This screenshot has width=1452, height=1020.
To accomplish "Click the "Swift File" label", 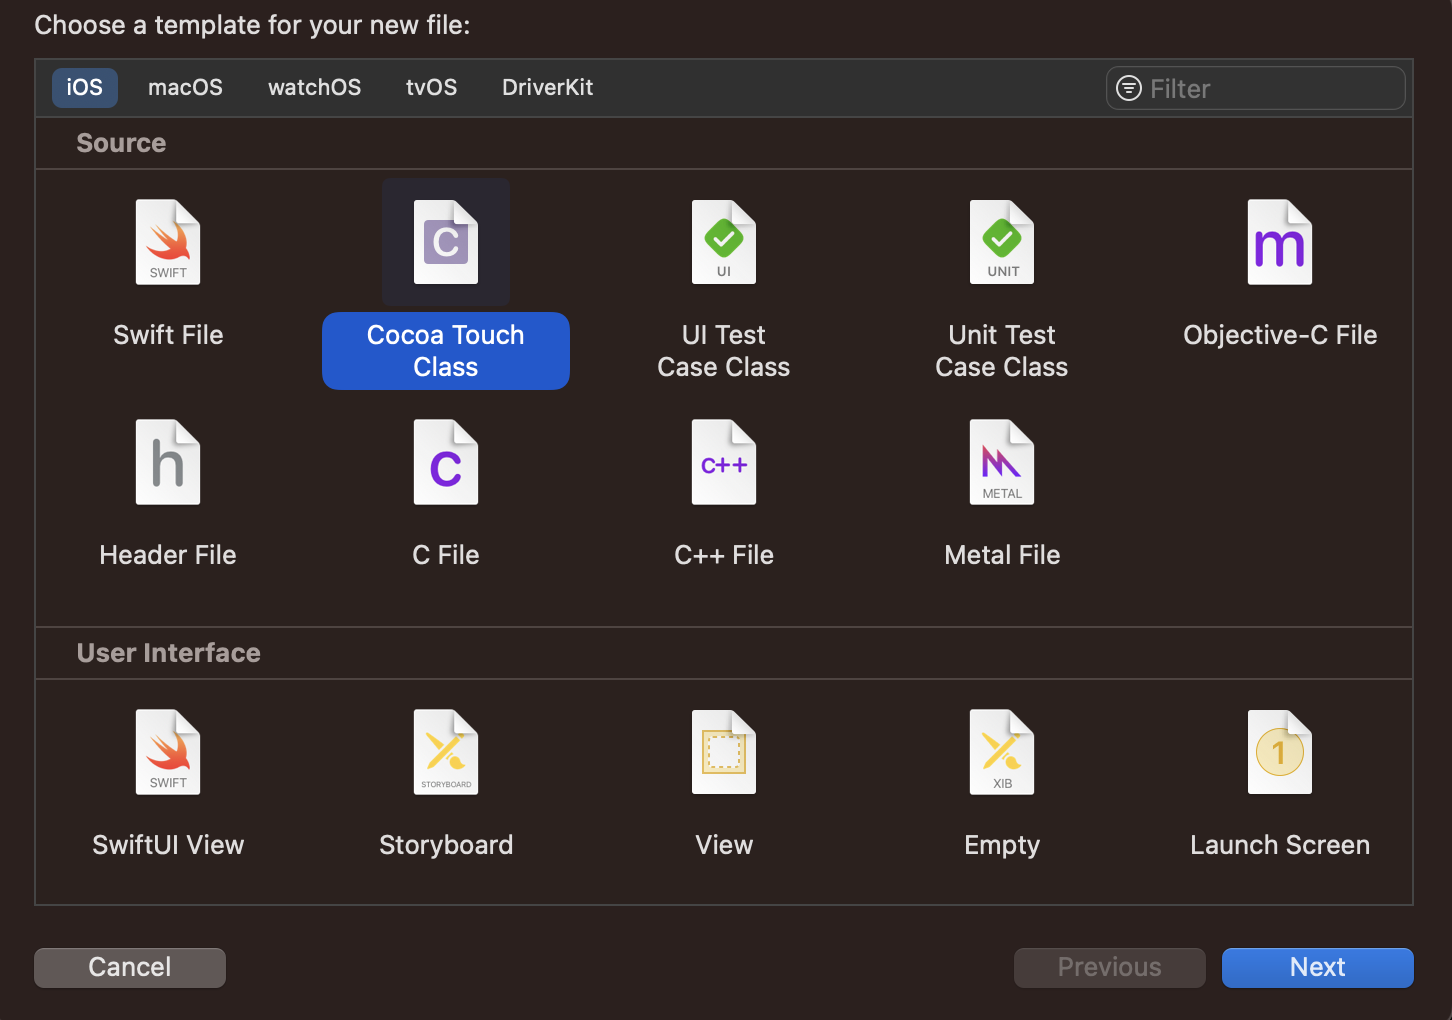I will 168,335.
